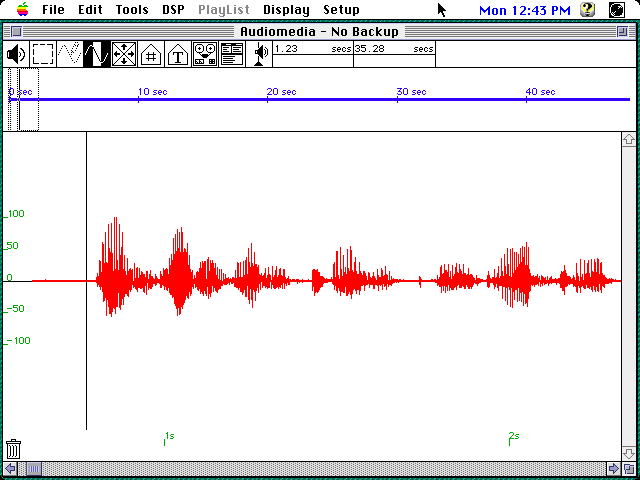Click the 100 amplitude axis label
The height and width of the screenshot is (480, 640).
(x=15, y=213)
